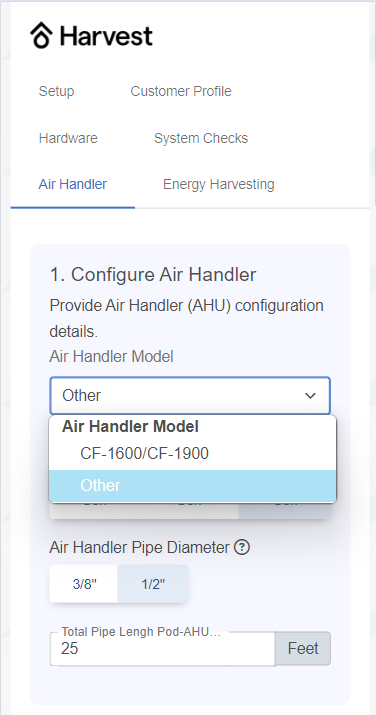Click the bold Air Handler Model list header
The height and width of the screenshot is (715, 376).
[130, 427]
